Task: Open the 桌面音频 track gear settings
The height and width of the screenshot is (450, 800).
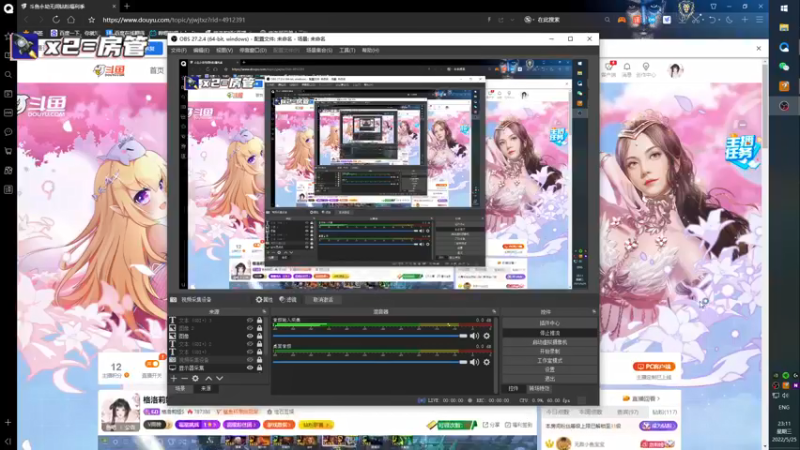Action: pyautogui.click(x=487, y=362)
